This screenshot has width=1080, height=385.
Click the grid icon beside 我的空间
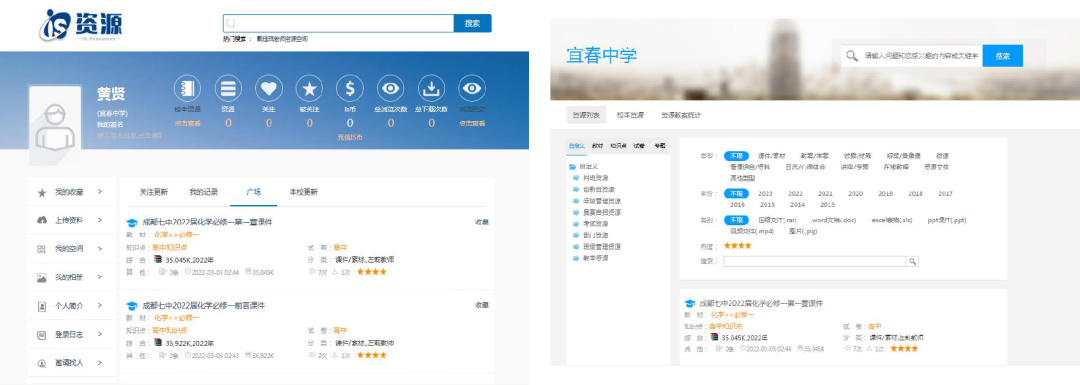point(41,249)
